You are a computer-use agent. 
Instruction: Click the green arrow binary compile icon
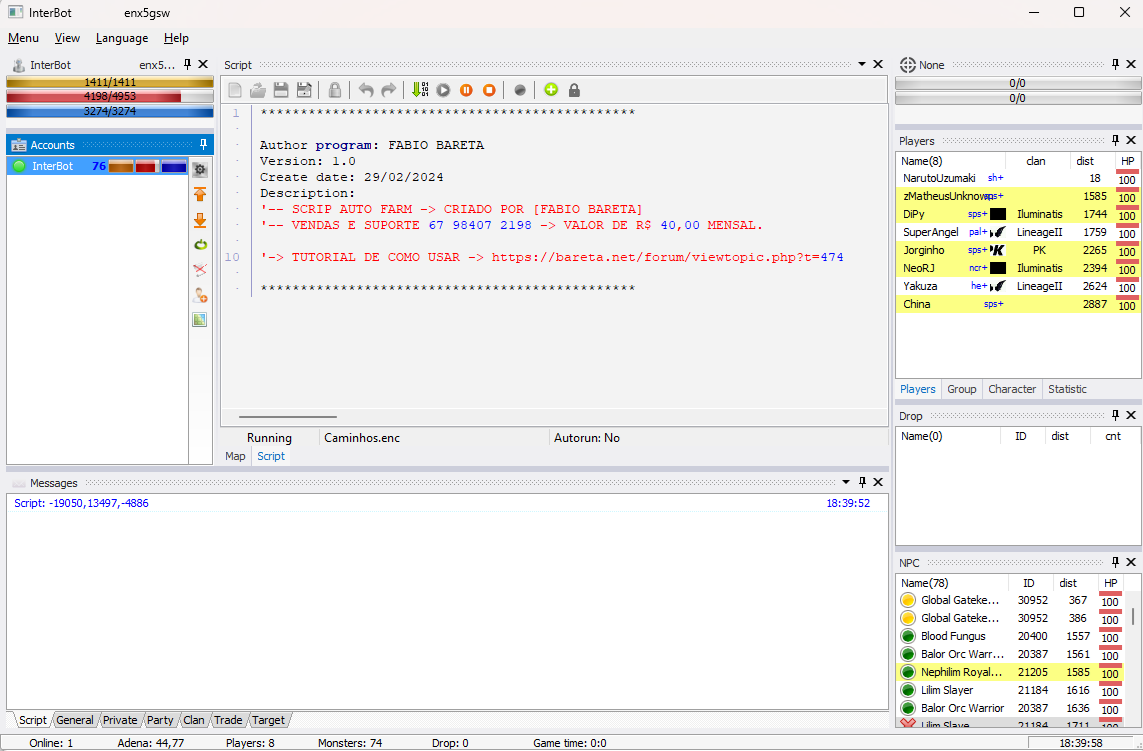point(419,90)
